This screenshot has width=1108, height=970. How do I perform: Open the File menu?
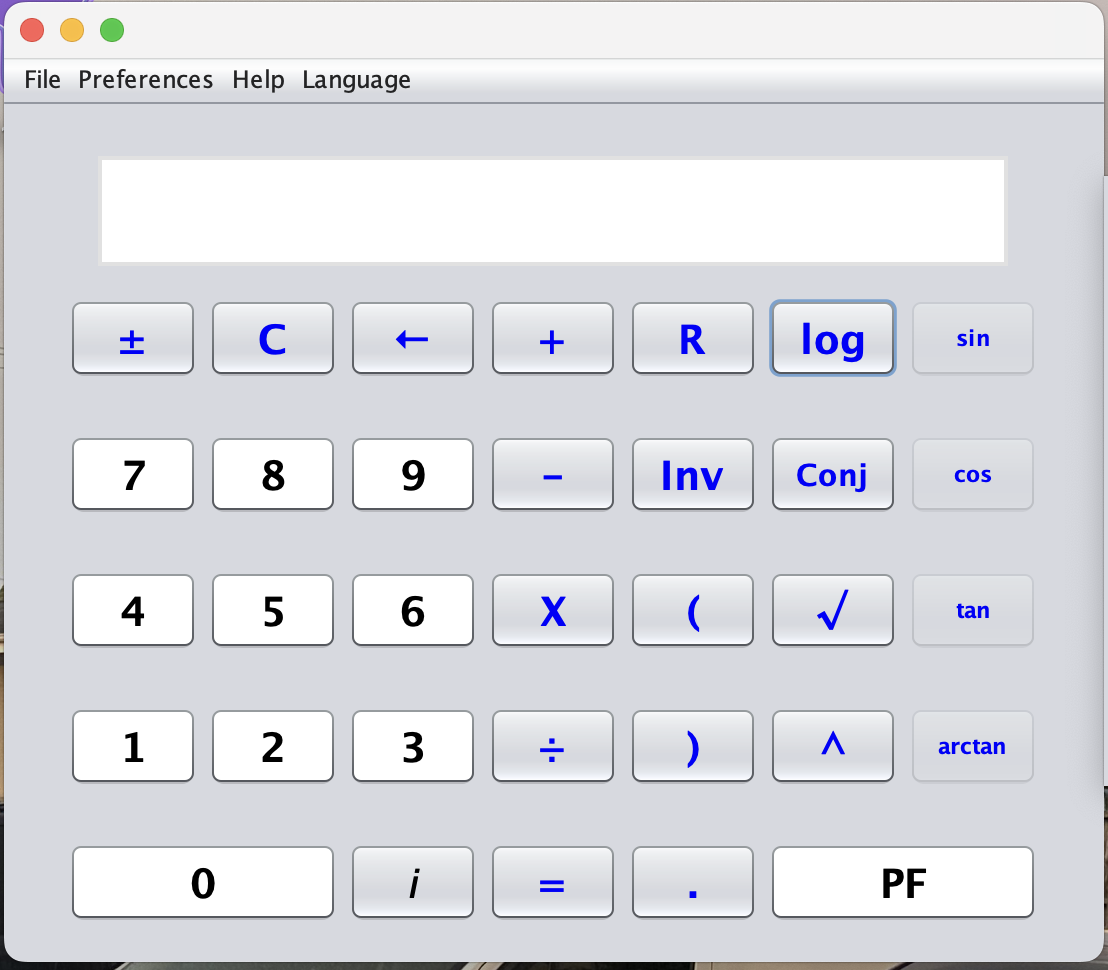click(43, 80)
